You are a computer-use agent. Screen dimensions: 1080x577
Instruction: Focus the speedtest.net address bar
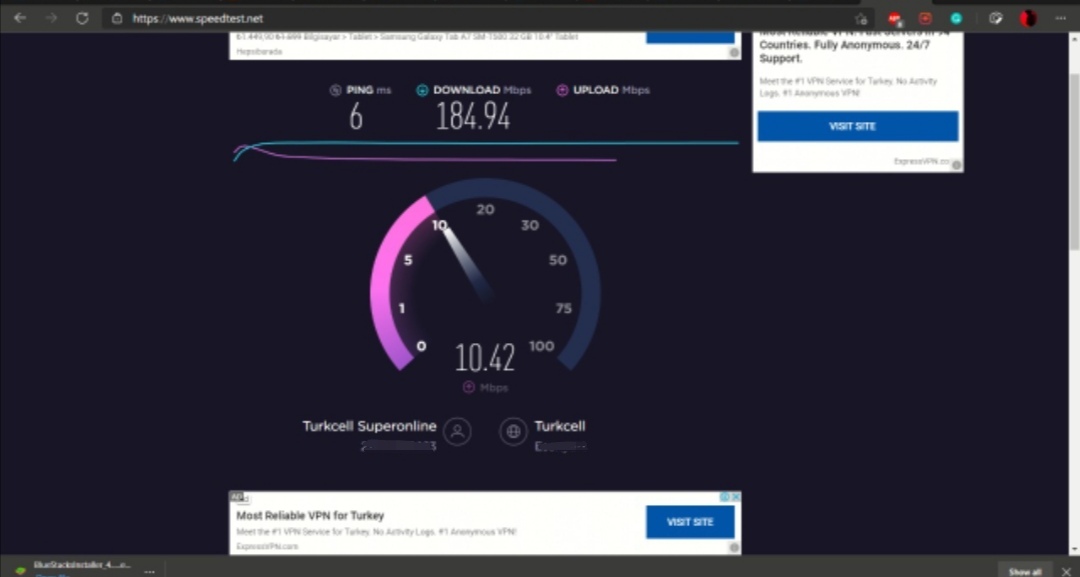click(x=482, y=19)
